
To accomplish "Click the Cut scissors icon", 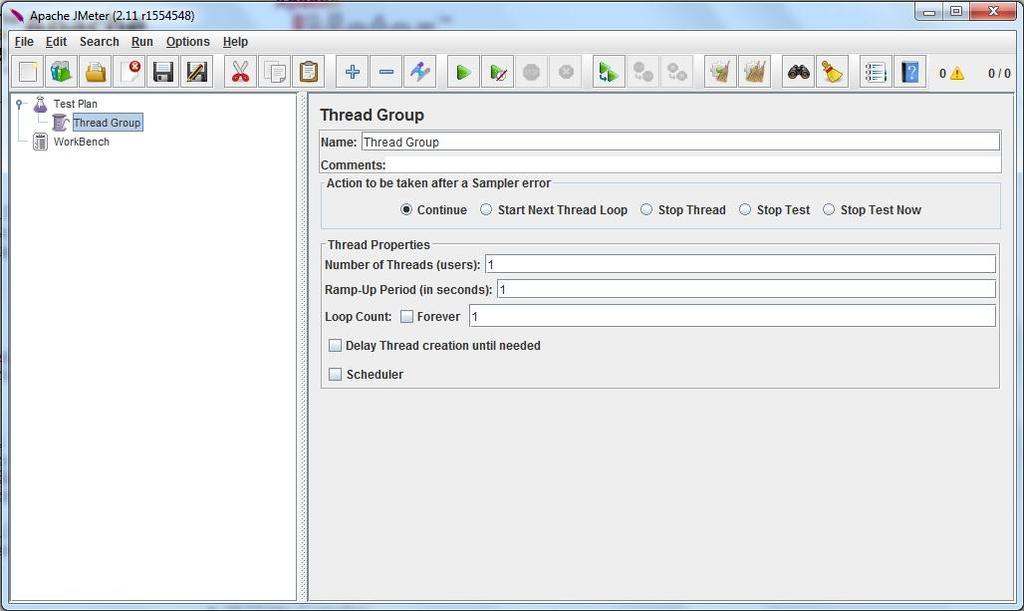I will pos(240,72).
